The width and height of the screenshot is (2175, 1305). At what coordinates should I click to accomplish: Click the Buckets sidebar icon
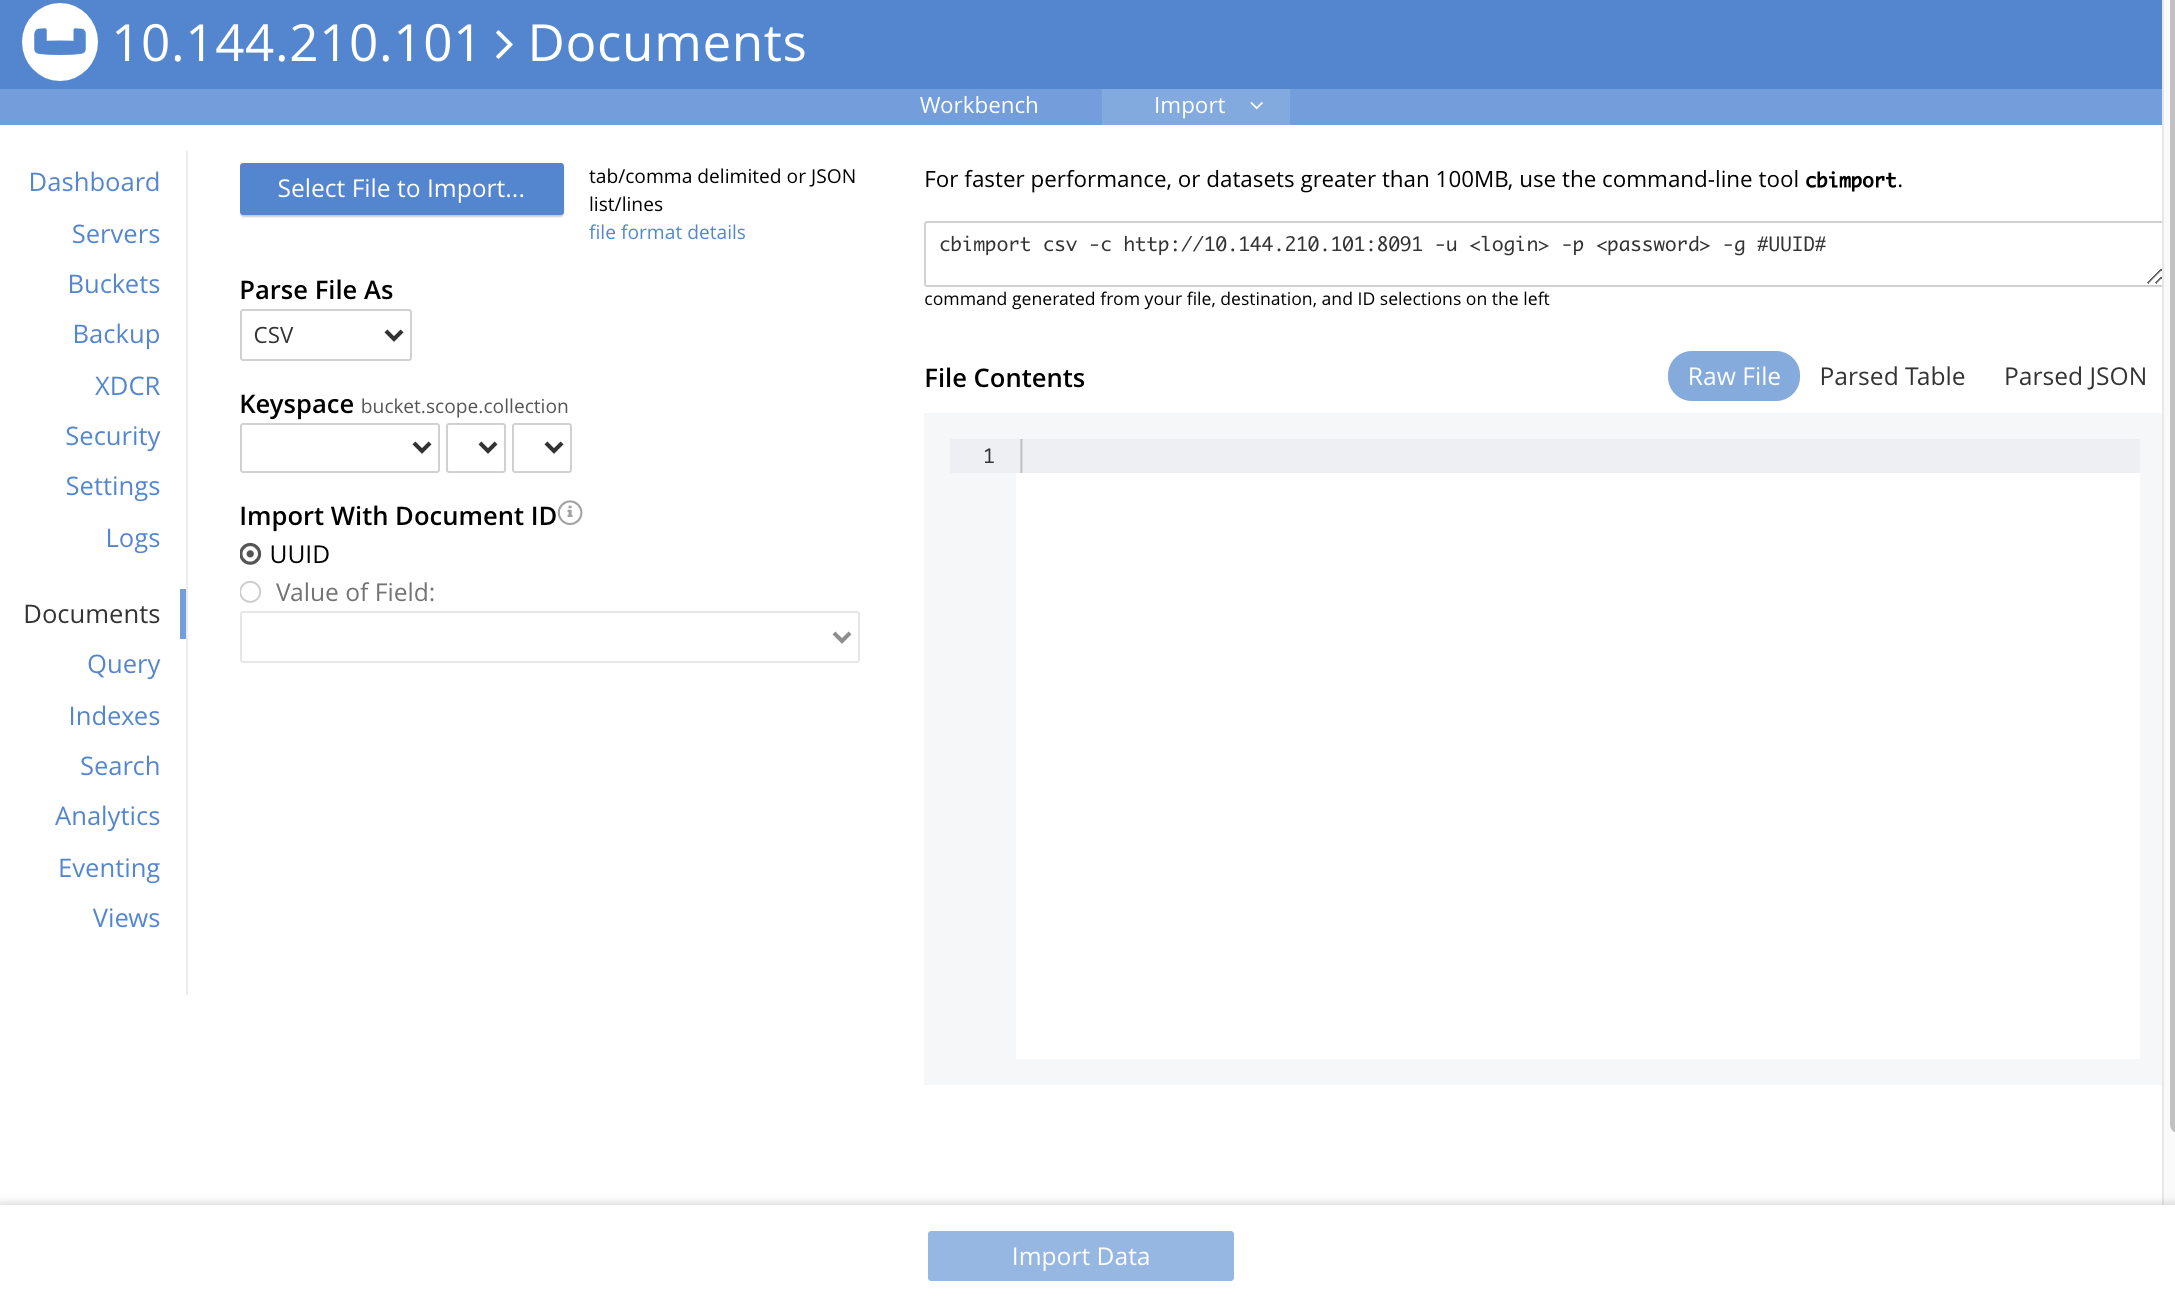pyautogui.click(x=112, y=283)
